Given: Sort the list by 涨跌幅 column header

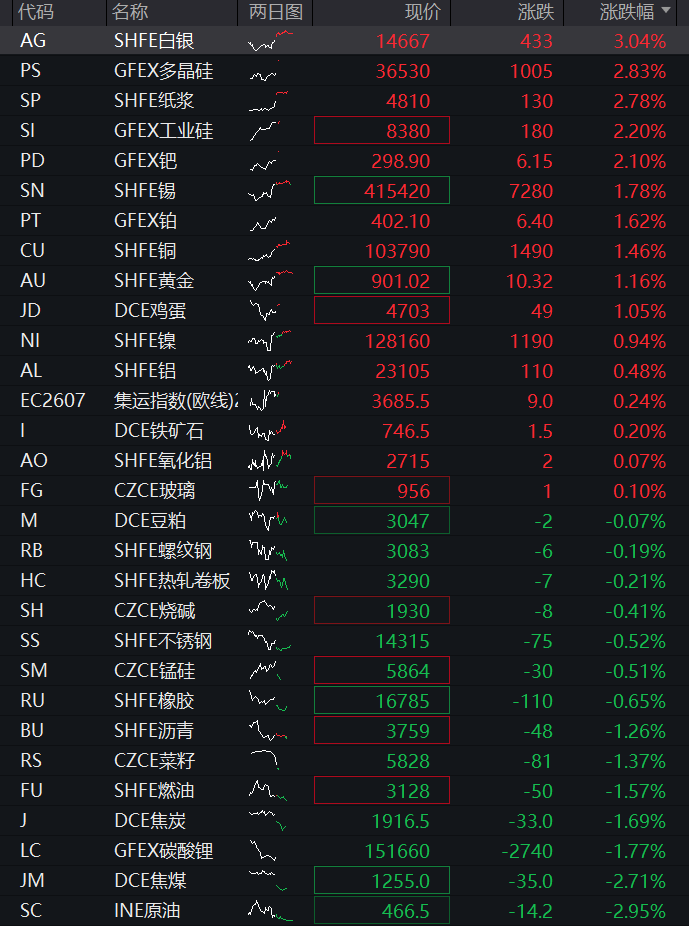Looking at the screenshot, I should (x=627, y=12).
